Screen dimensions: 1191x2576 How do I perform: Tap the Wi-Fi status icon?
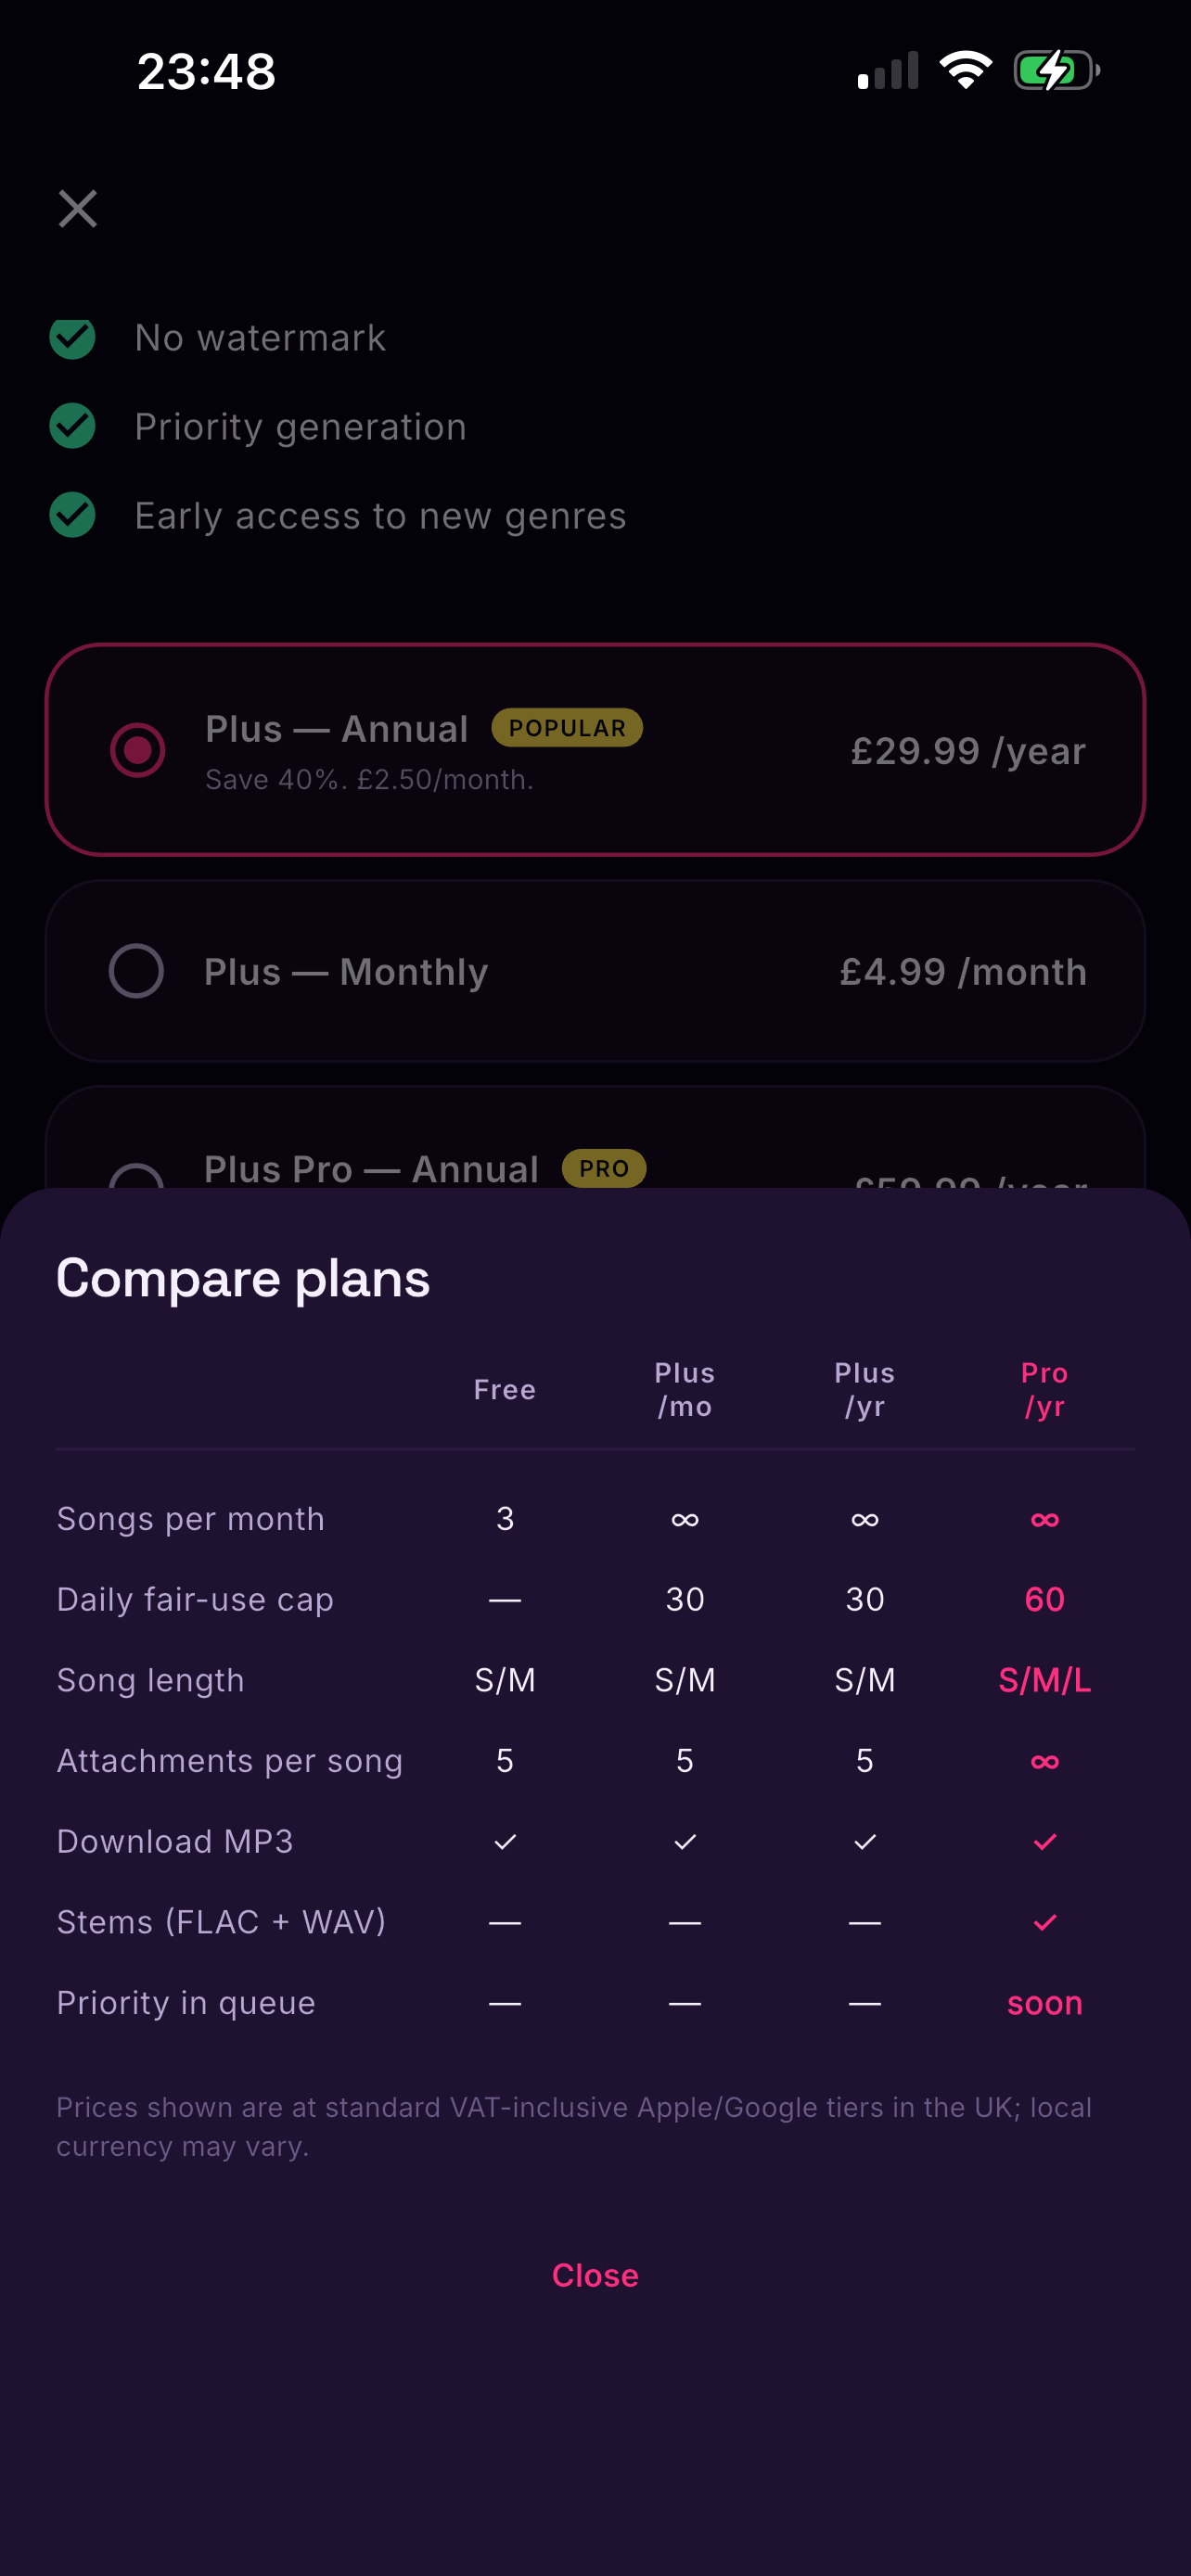(x=965, y=70)
